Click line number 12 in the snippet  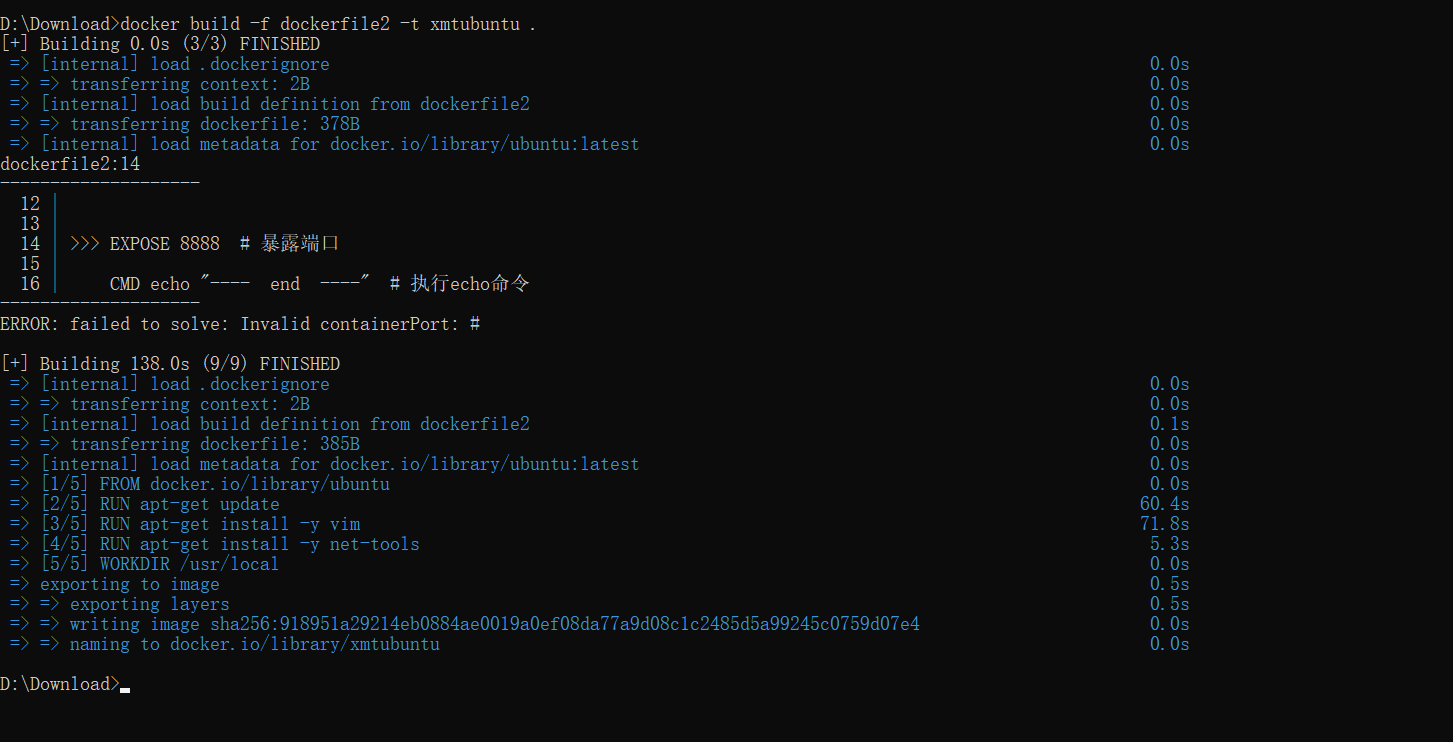[x=30, y=204]
